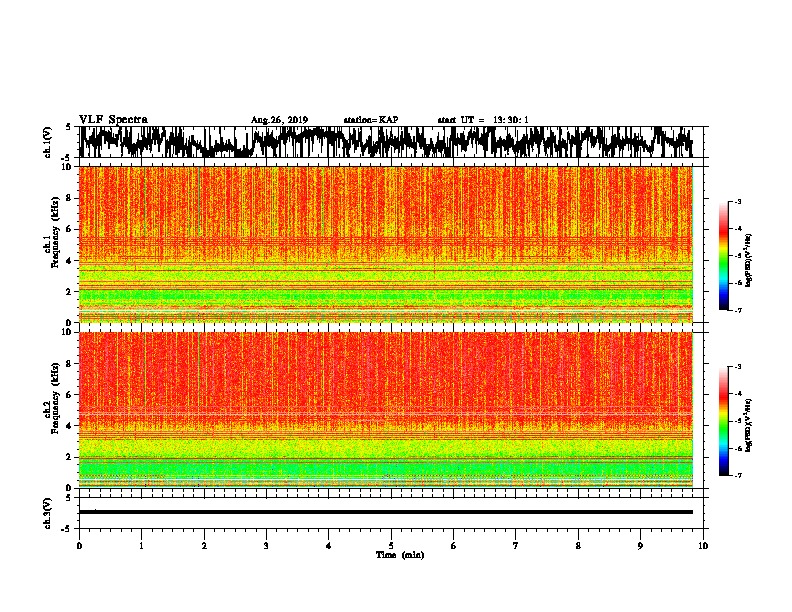Click the ch.1 spectrogram heatmap
The height and width of the screenshot is (612, 792).
[386, 244]
